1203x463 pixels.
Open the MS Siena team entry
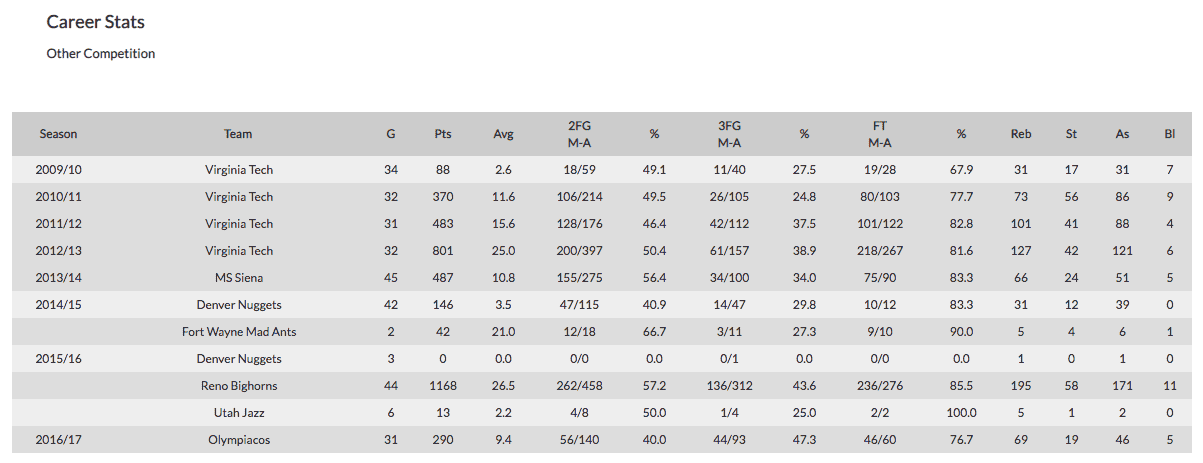(x=238, y=278)
